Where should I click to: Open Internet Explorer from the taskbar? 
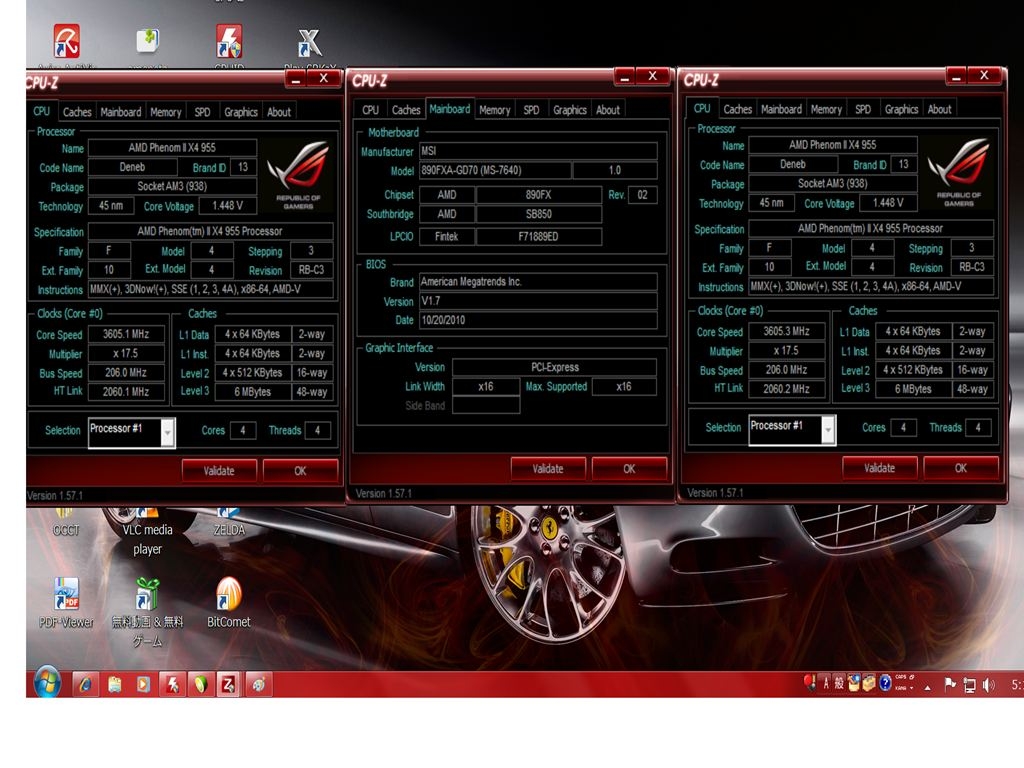86,685
